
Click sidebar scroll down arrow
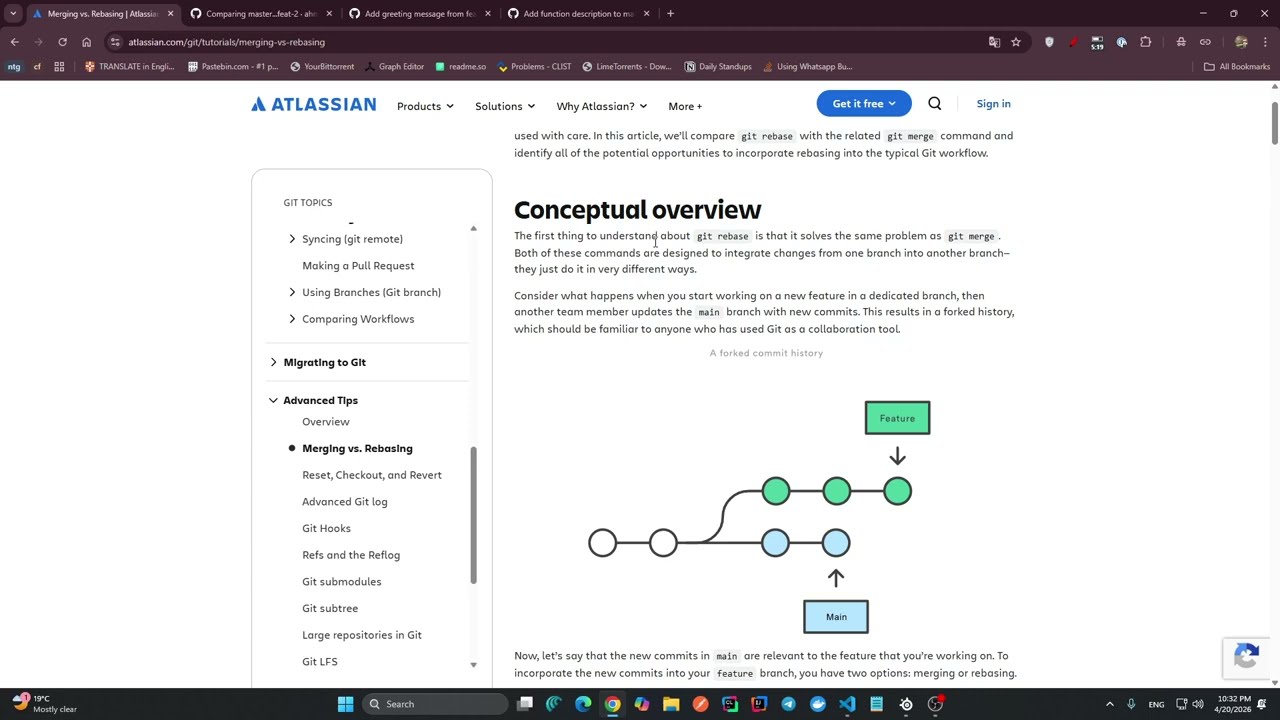coord(474,665)
